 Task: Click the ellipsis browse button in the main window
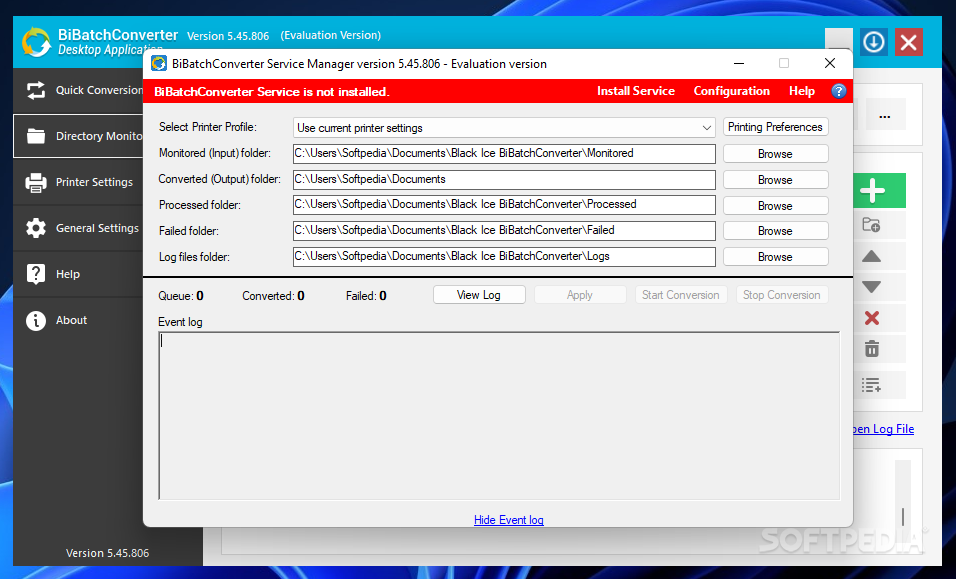click(885, 115)
